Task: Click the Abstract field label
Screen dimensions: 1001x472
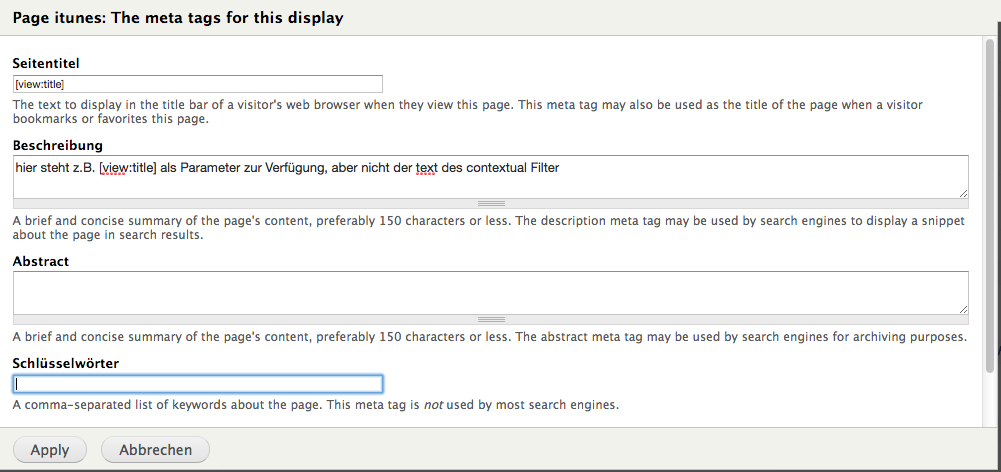Action: coord(41,261)
